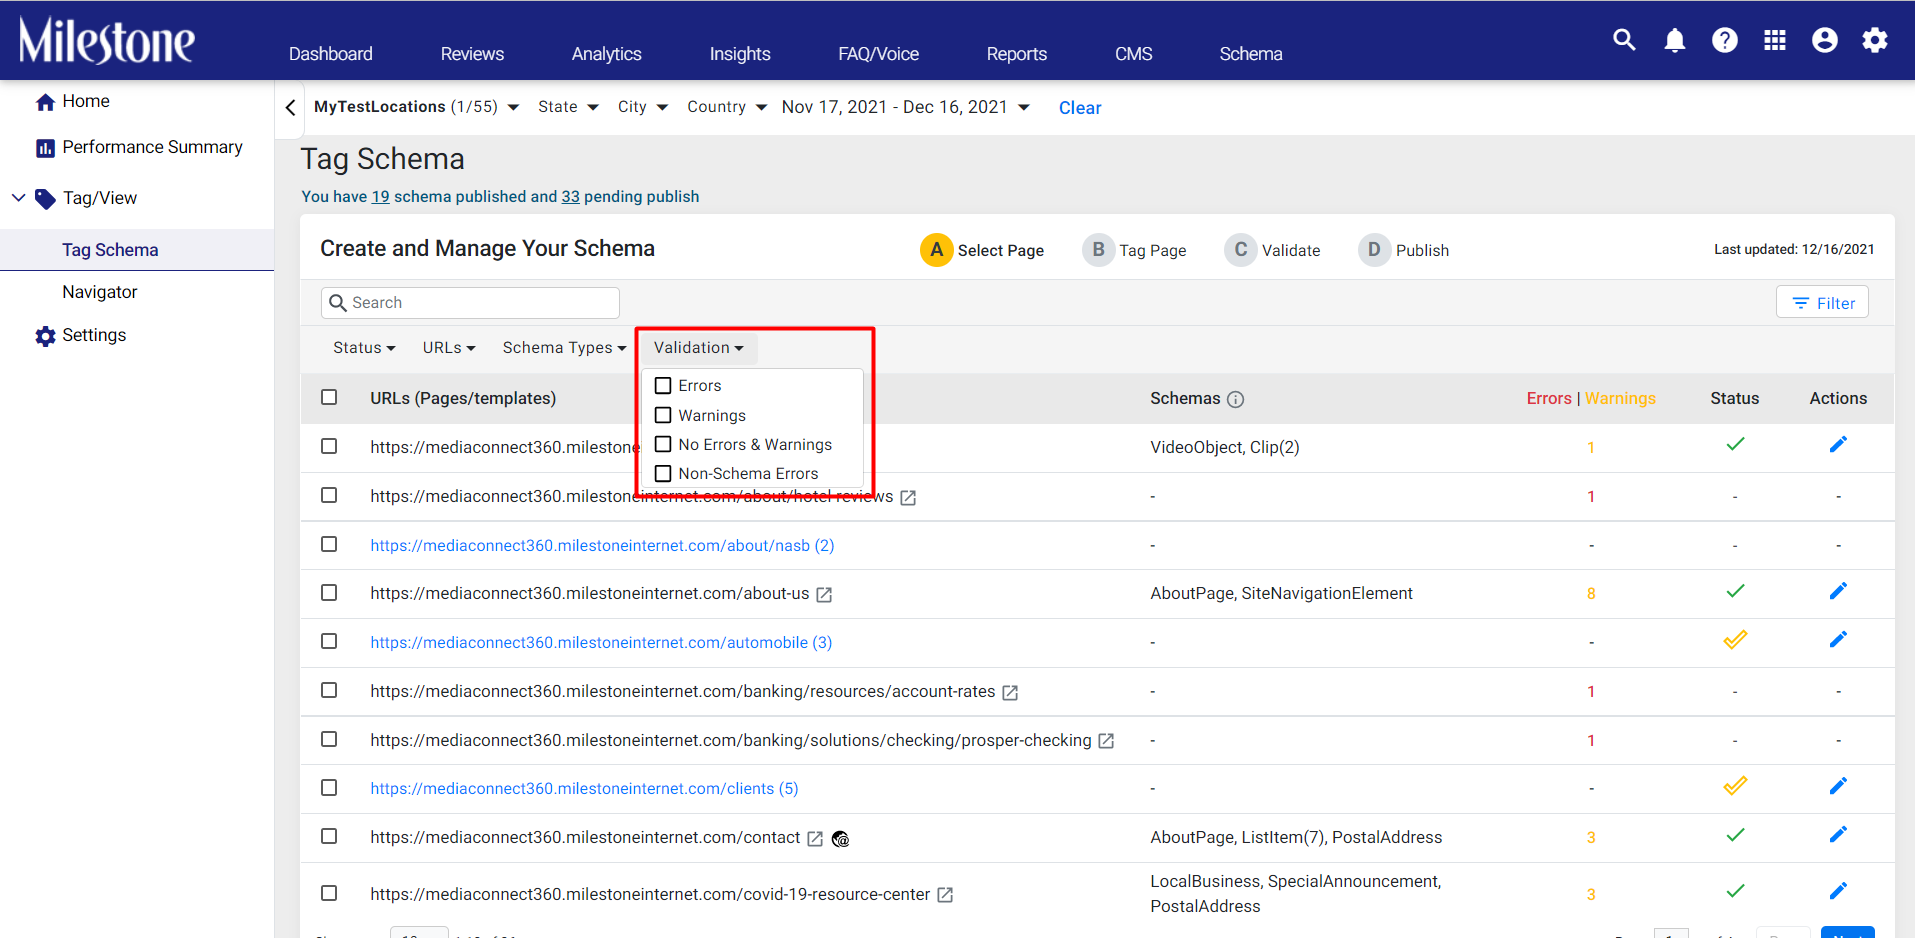This screenshot has height=938, width=1915.
Task: Click the Milestone logo
Action: point(107,40)
